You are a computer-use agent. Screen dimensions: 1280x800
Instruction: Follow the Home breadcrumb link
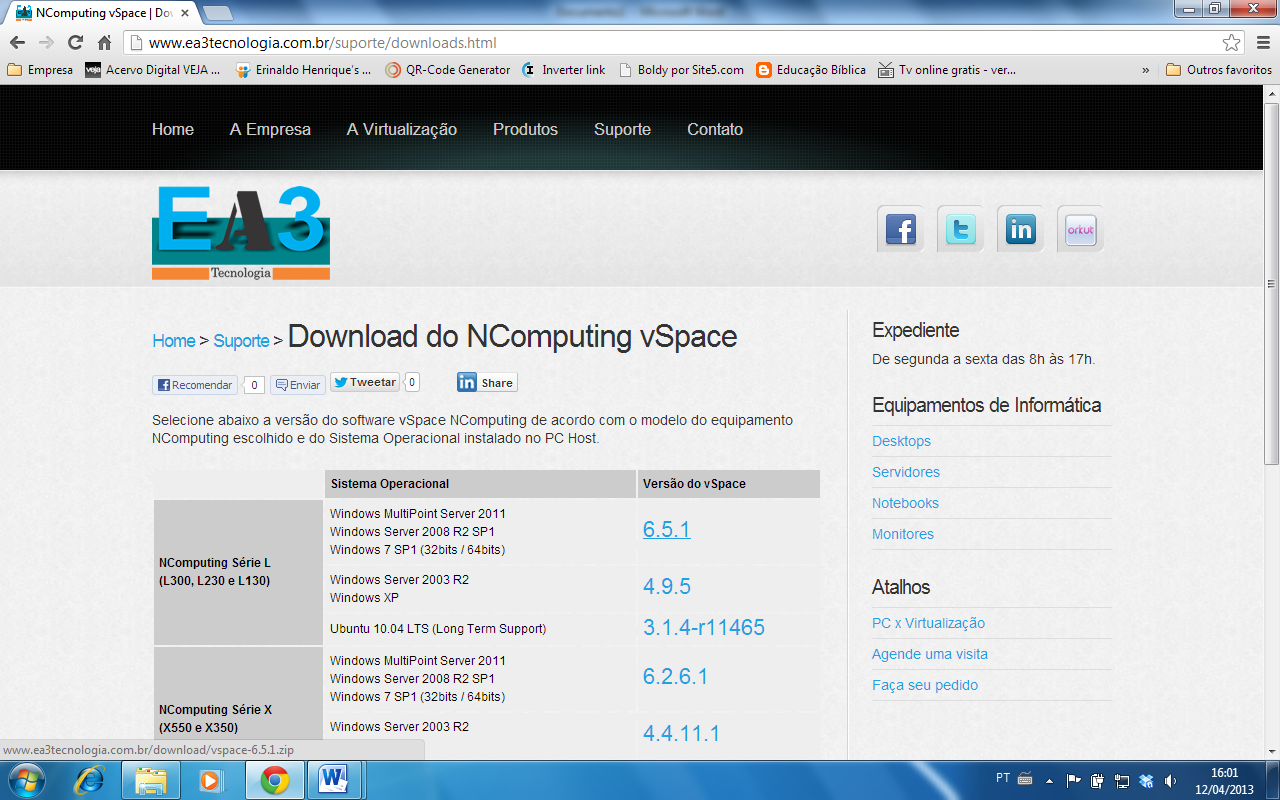point(174,341)
